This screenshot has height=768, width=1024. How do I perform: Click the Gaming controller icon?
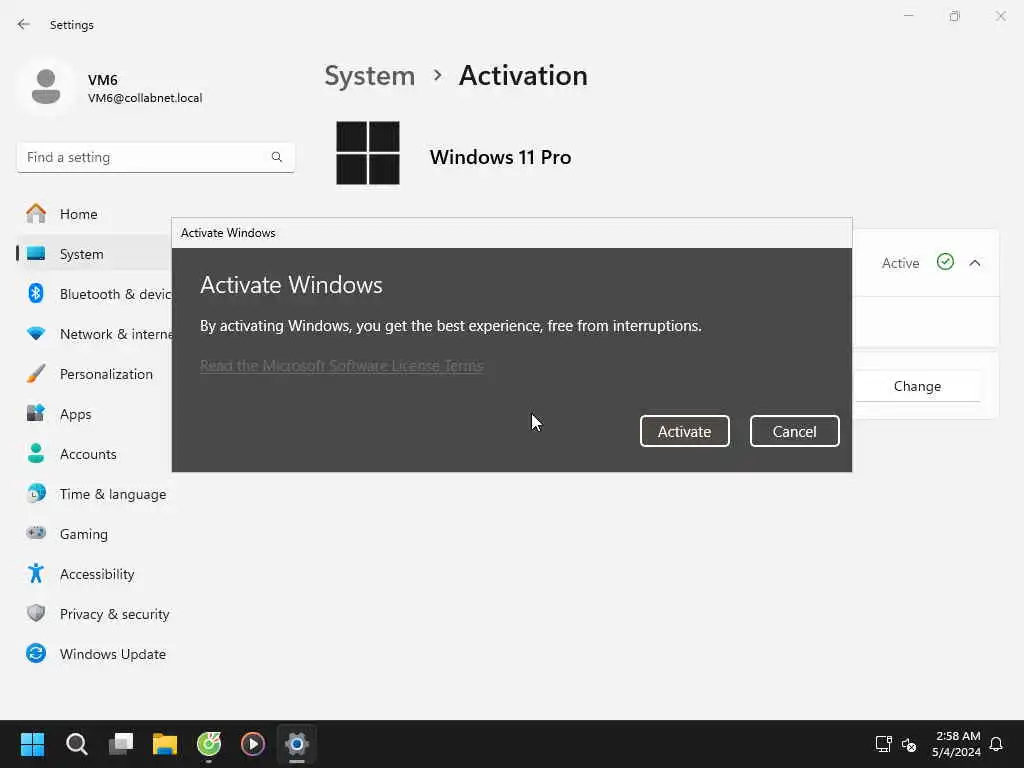[x=36, y=533]
